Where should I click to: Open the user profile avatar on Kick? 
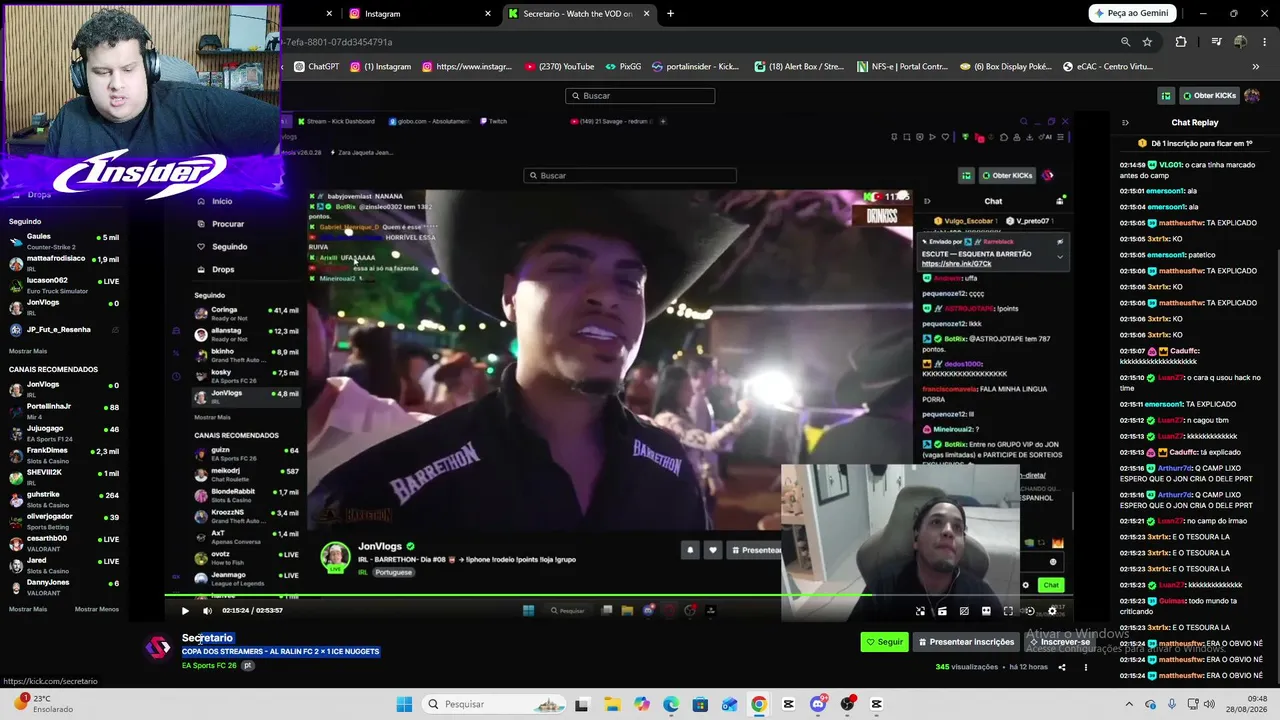pyautogui.click(x=1252, y=95)
